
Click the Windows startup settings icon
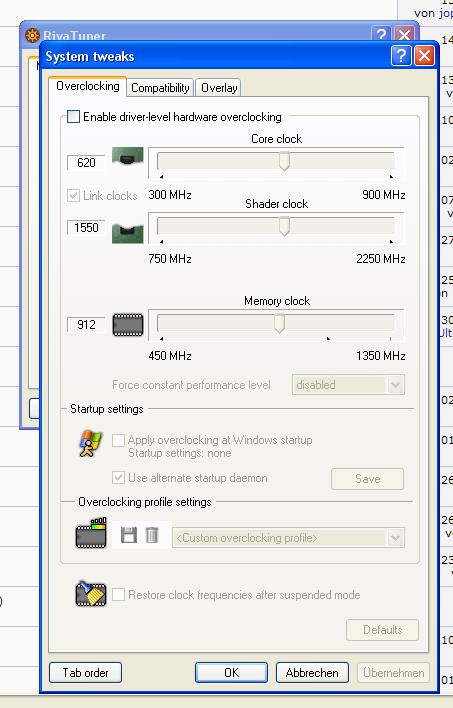coord(91,443)
